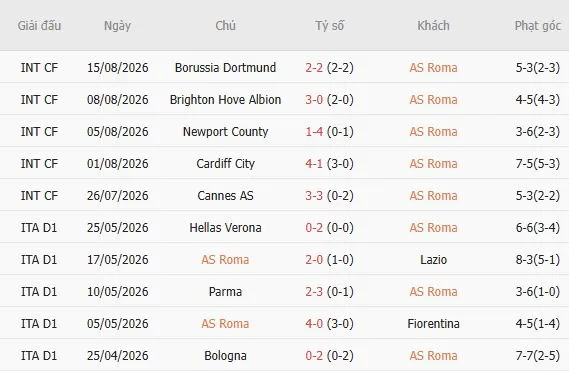Open the 1-4 Newport County match score
The image size is (569, 372).
coord(314,131)
